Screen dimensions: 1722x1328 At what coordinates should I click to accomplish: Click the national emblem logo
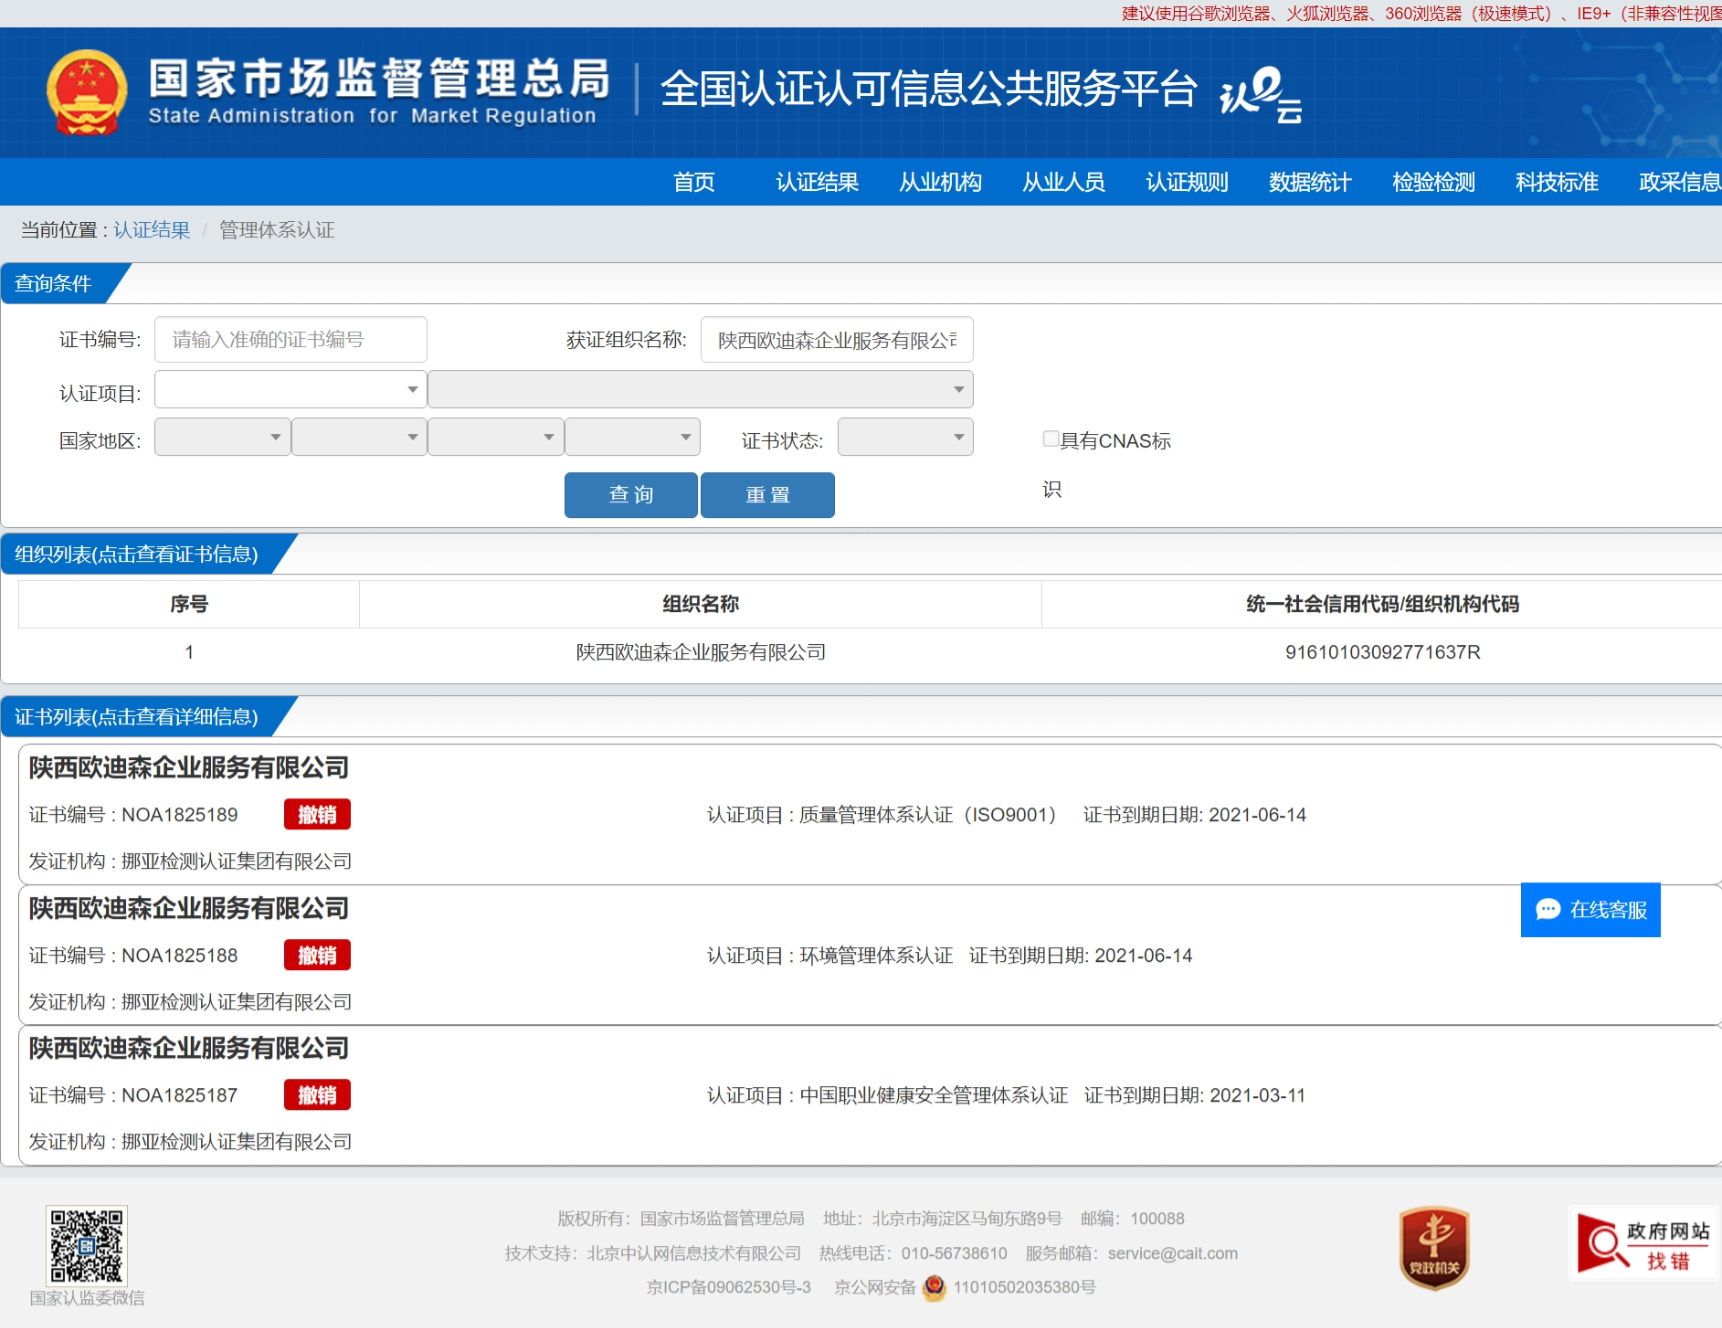87,92
